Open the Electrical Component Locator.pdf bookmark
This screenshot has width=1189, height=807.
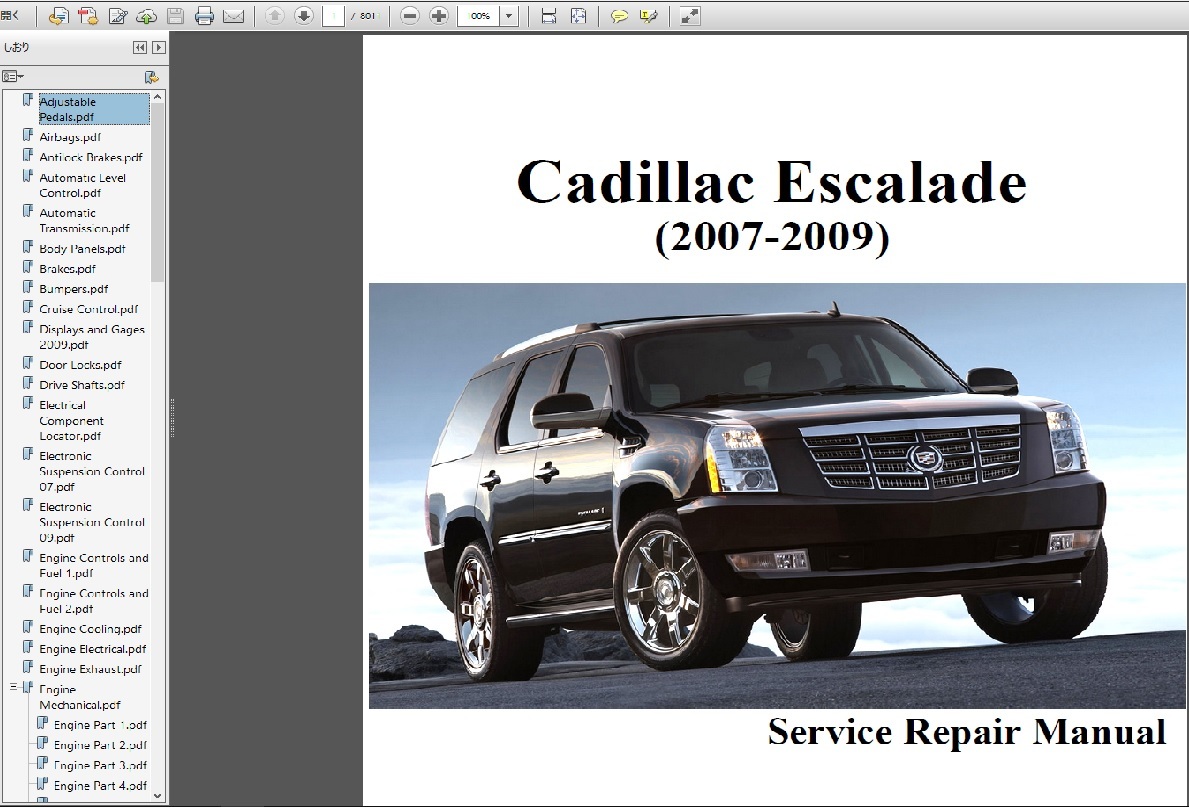71,421
